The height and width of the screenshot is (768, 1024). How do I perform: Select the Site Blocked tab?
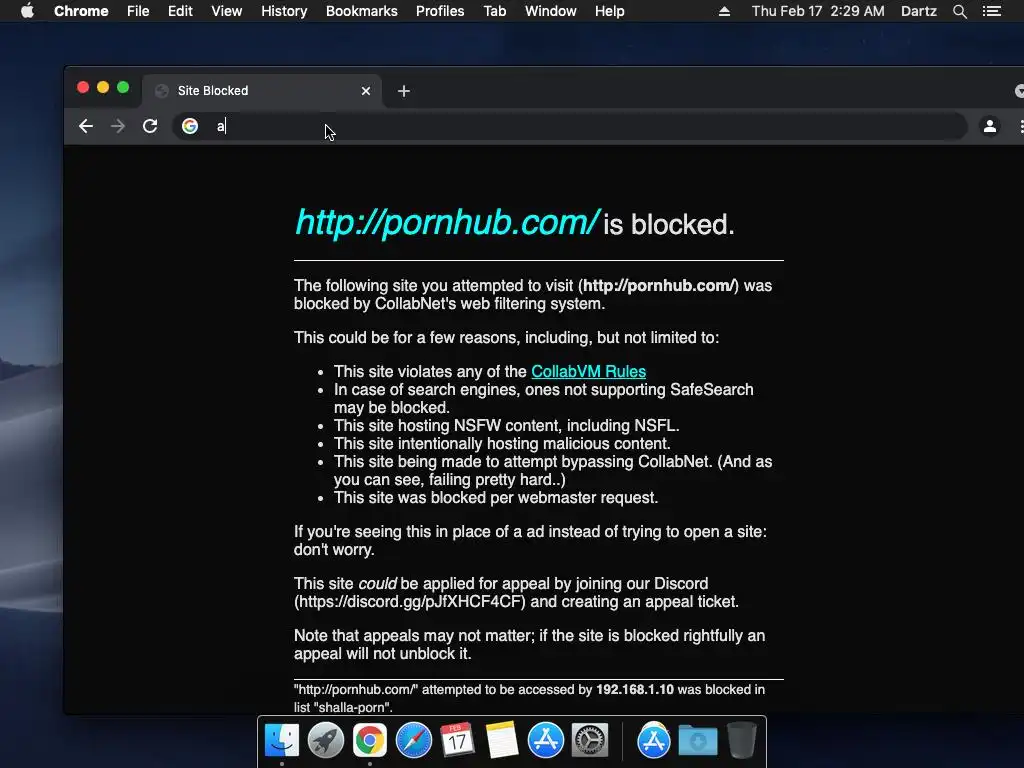261,91
